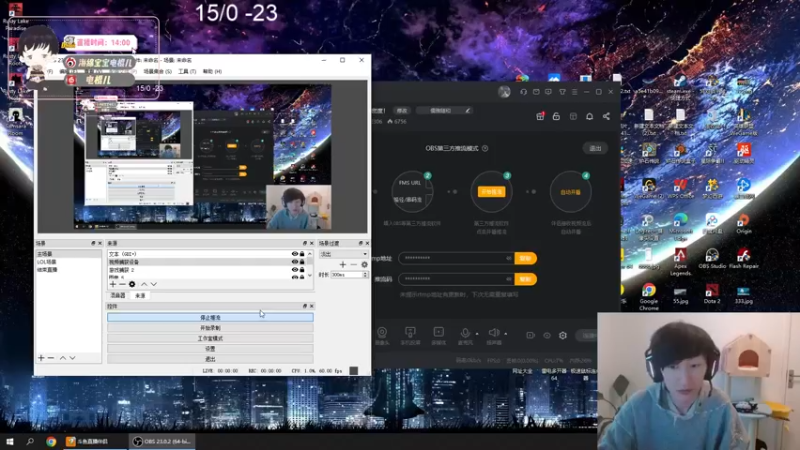Click Chrome icon on the taskbar
This screenshot has height=450, width=800.
51,441
